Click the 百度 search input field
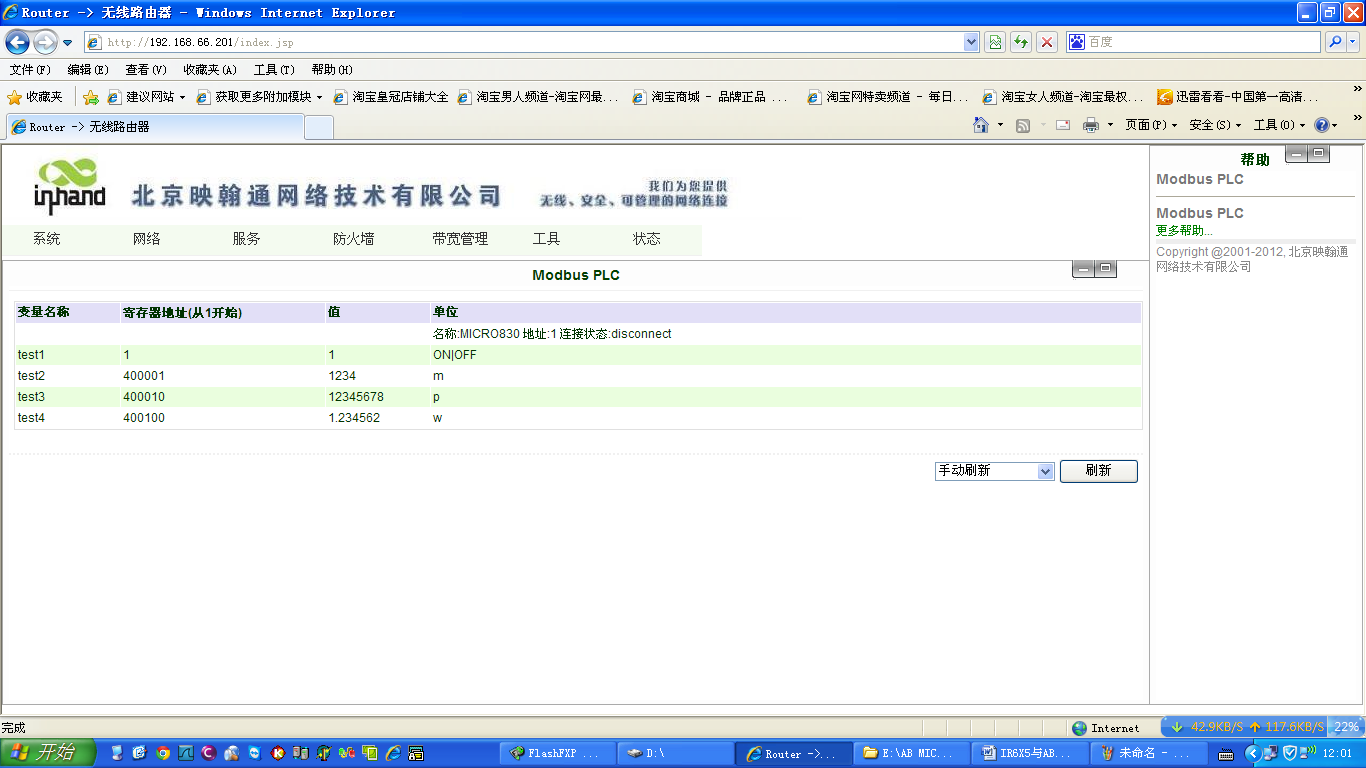The image size is (1366, 768). pos(1200,42)
